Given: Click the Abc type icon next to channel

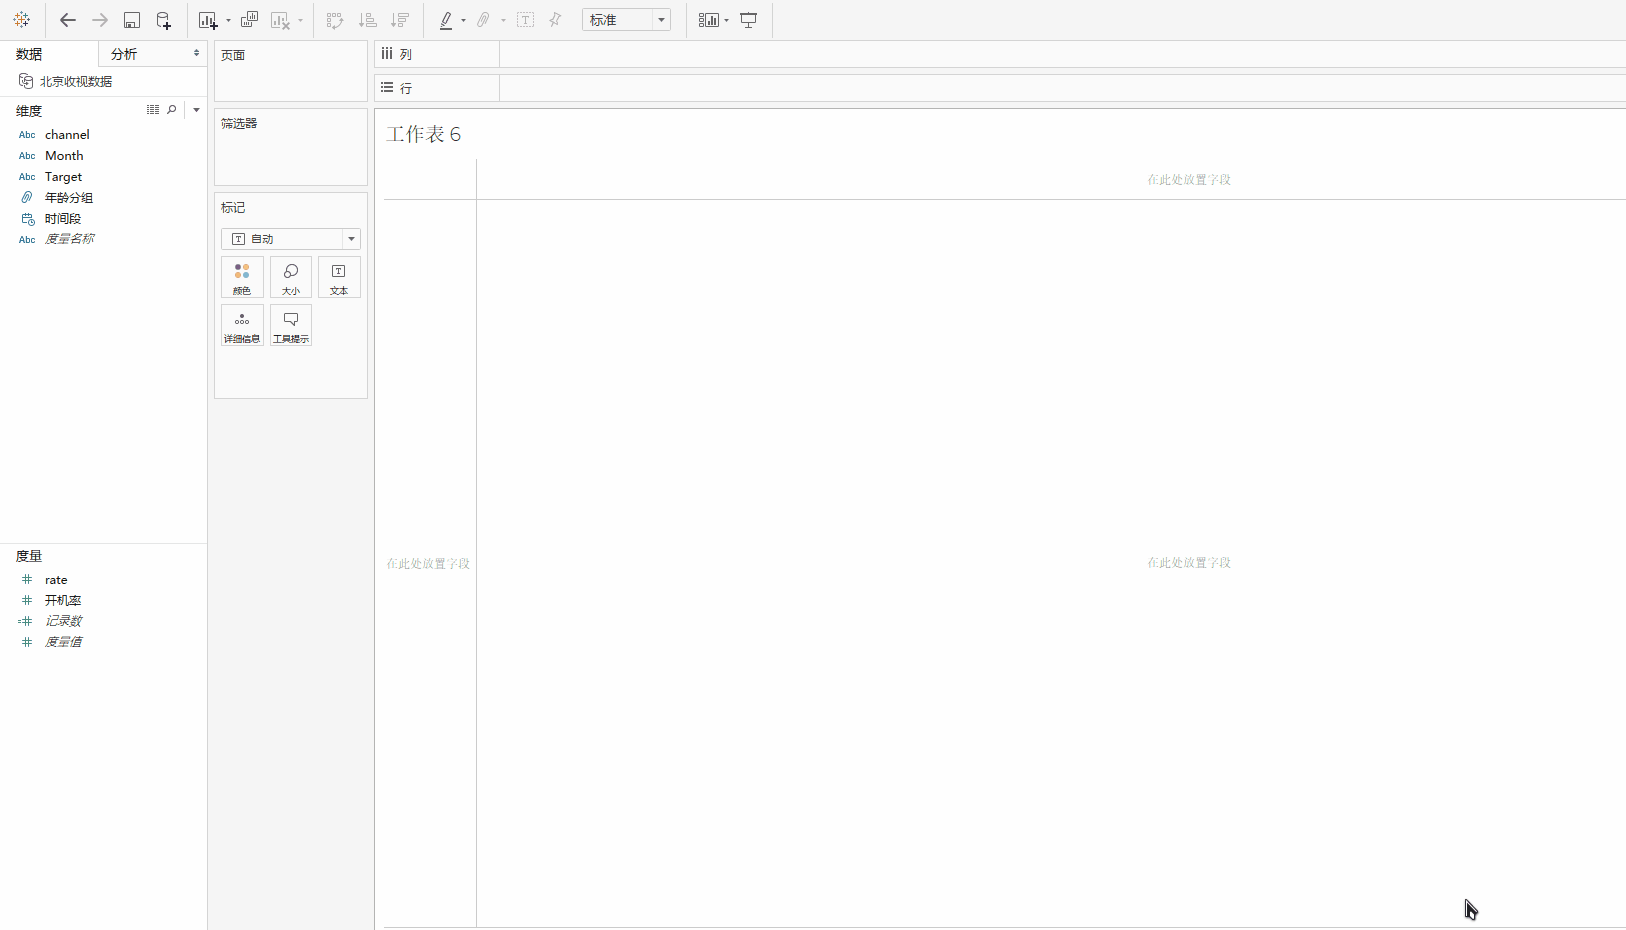Looking at the screenshot, I should coord(27,135).
